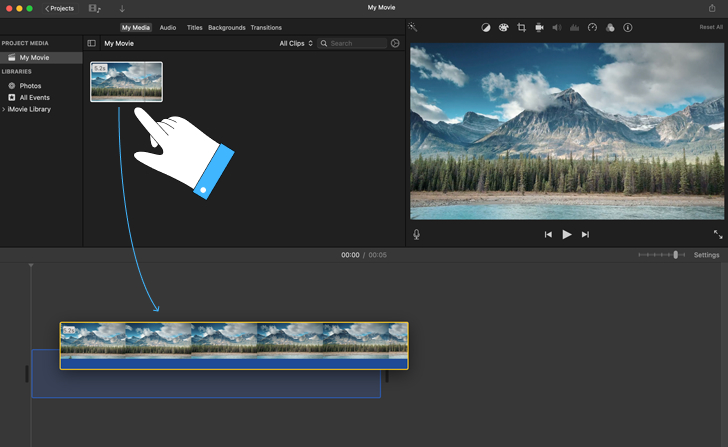Image resolution: width=728 pixels, height=447 pixels.
Task: Open the Backgrounds tab
Action: click(227, 27)
